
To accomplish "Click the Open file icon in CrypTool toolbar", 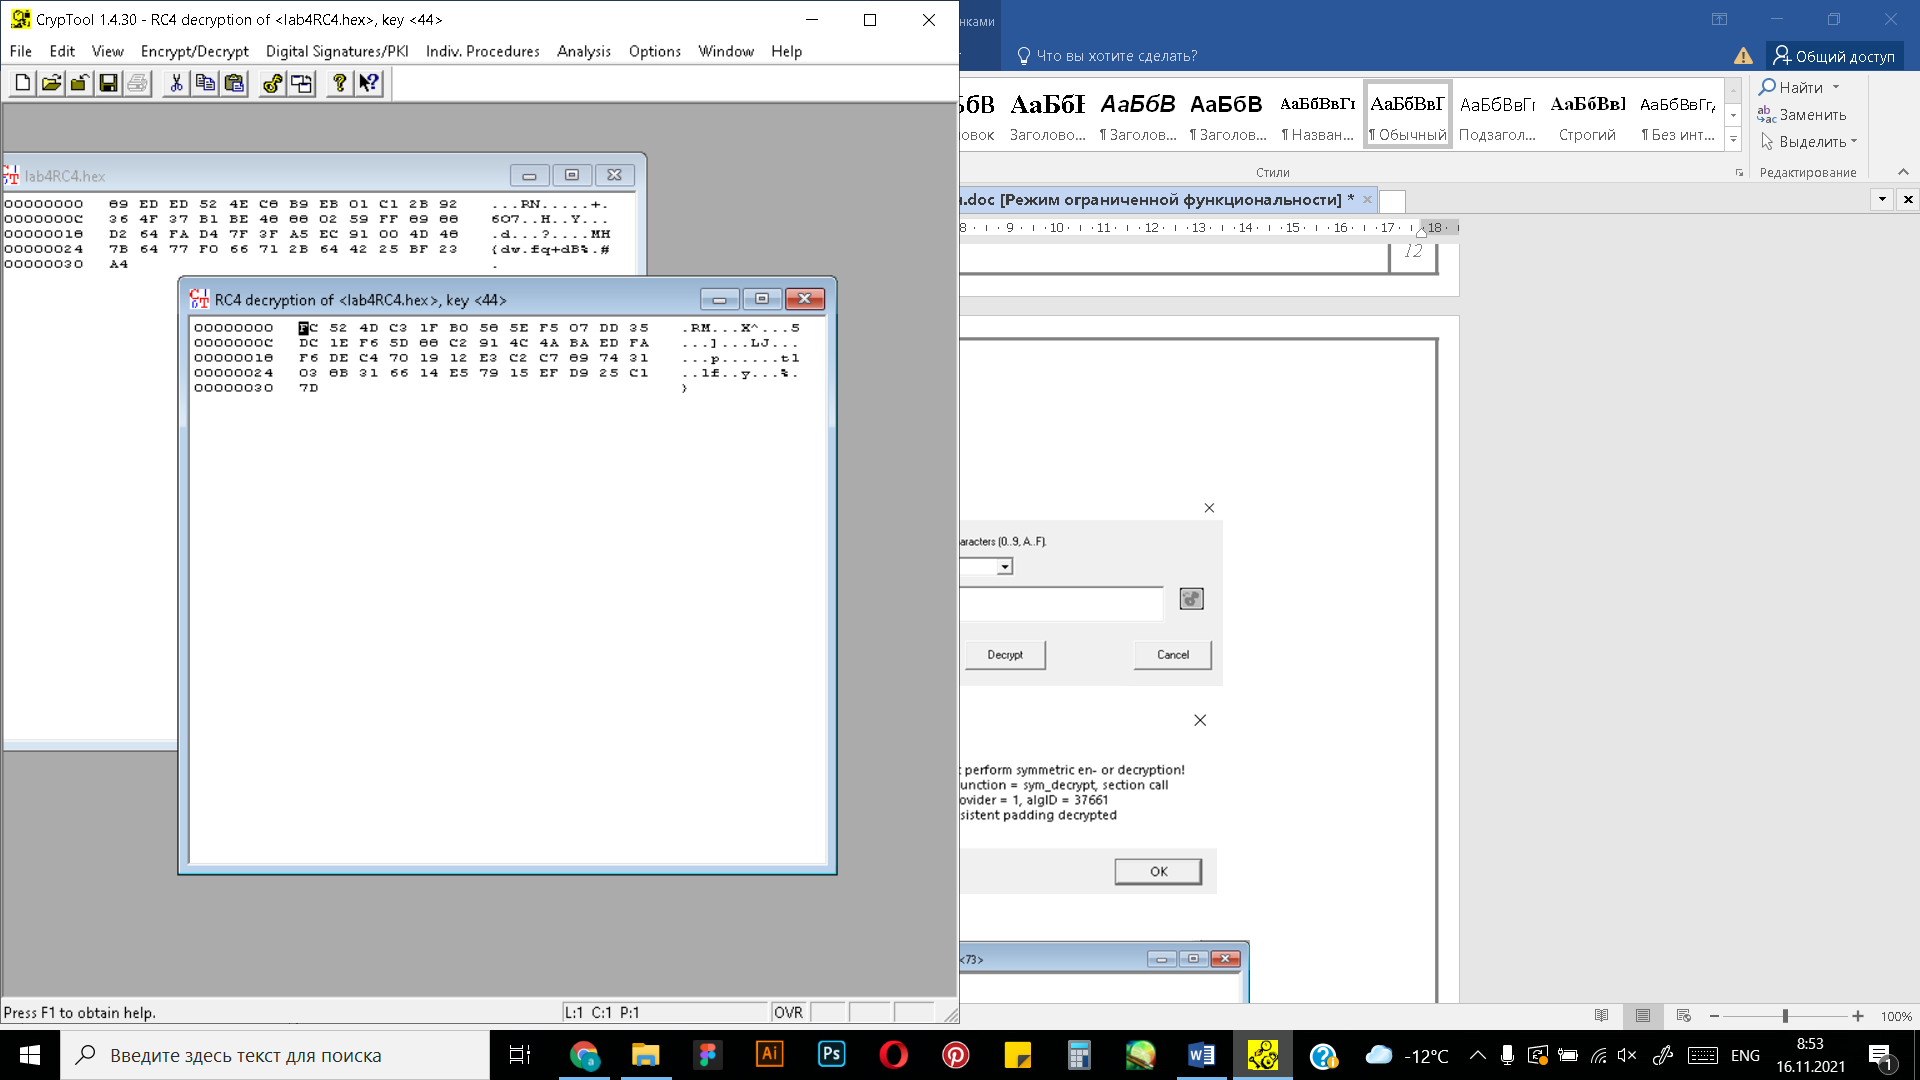I will coord(51,83).
